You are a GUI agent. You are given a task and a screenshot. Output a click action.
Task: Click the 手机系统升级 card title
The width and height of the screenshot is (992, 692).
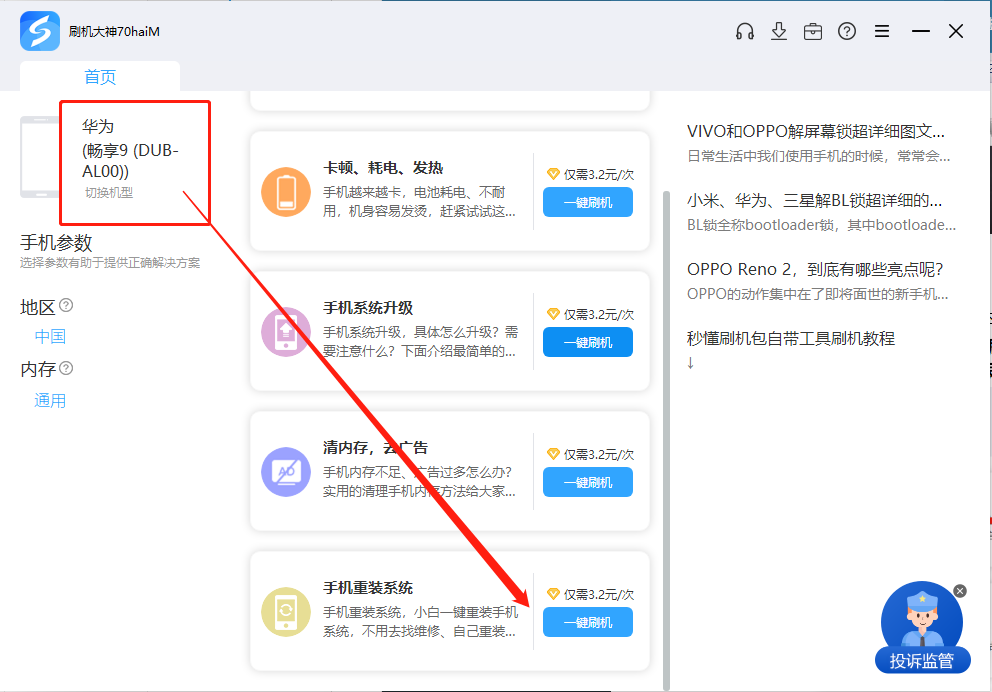pyautogui.click(x=368, y=308)
